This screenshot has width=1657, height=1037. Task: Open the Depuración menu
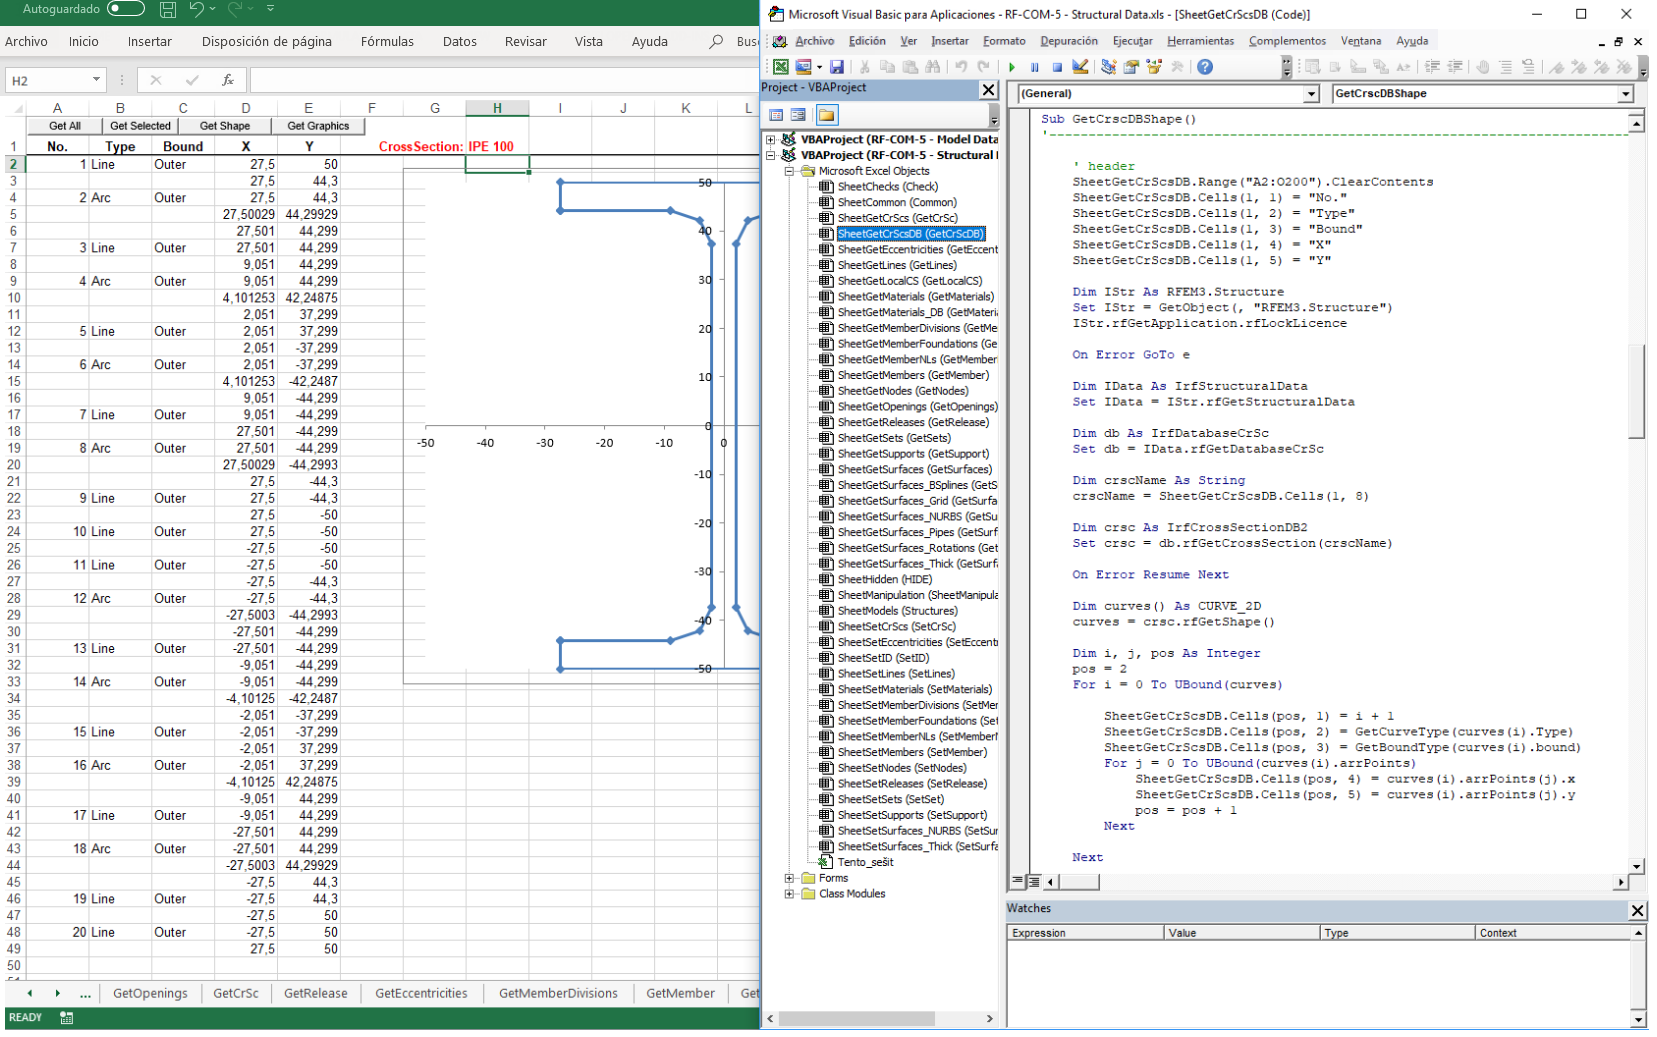coord(1068,41)
